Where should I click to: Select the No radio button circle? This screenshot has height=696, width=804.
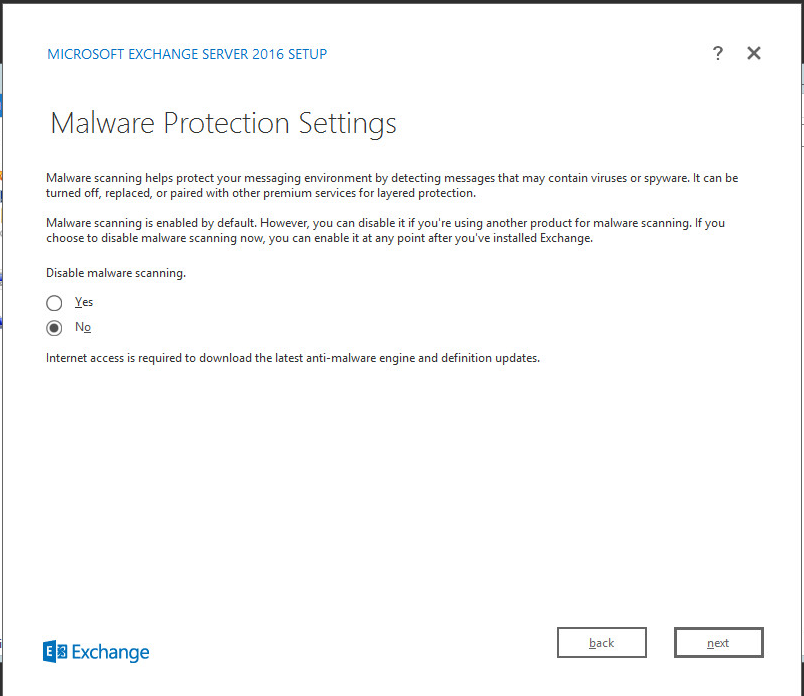point(55,328)
